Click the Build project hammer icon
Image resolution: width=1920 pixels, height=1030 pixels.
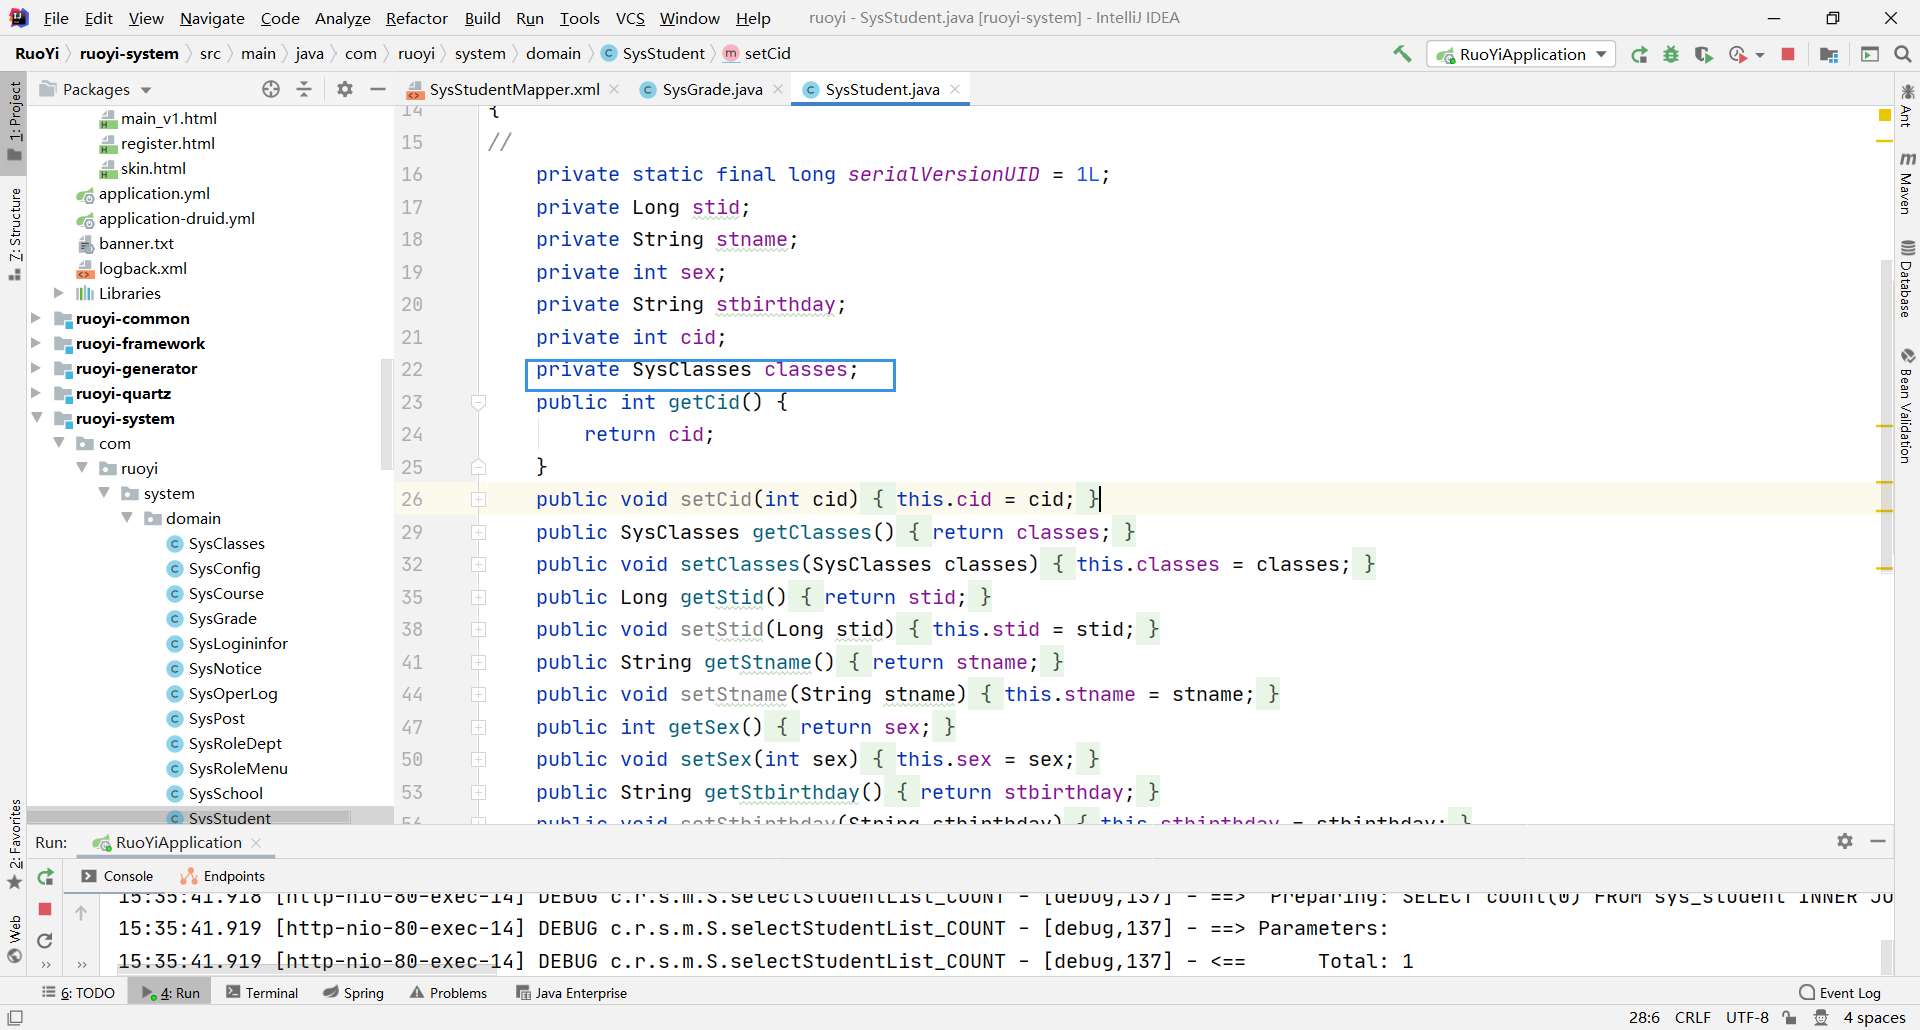[1402, 54]
